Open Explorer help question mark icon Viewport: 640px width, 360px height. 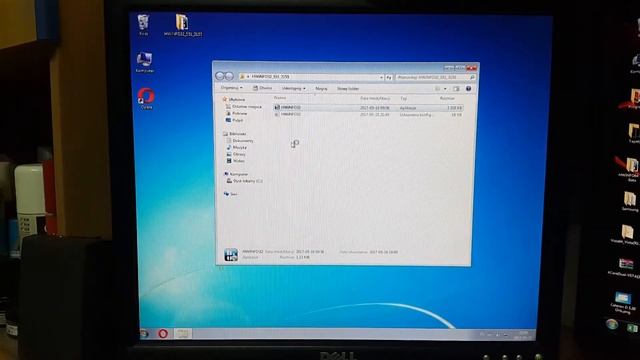pos(469,89)
